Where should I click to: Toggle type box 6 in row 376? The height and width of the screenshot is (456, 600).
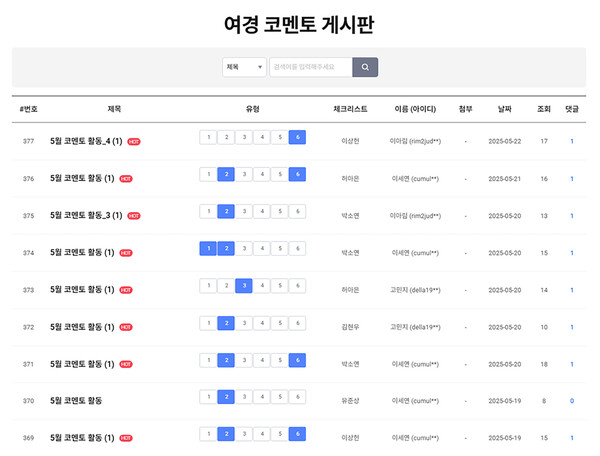[x=297, y=174]
